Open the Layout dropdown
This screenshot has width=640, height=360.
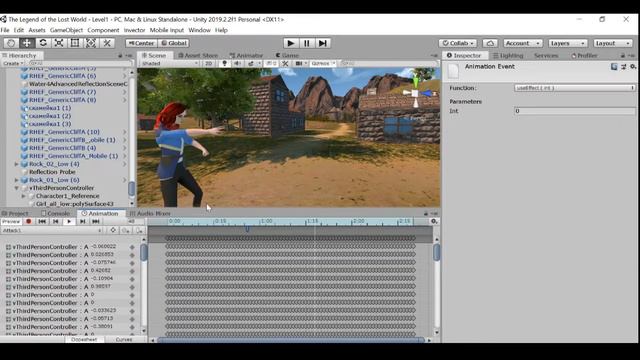point(612,43)
